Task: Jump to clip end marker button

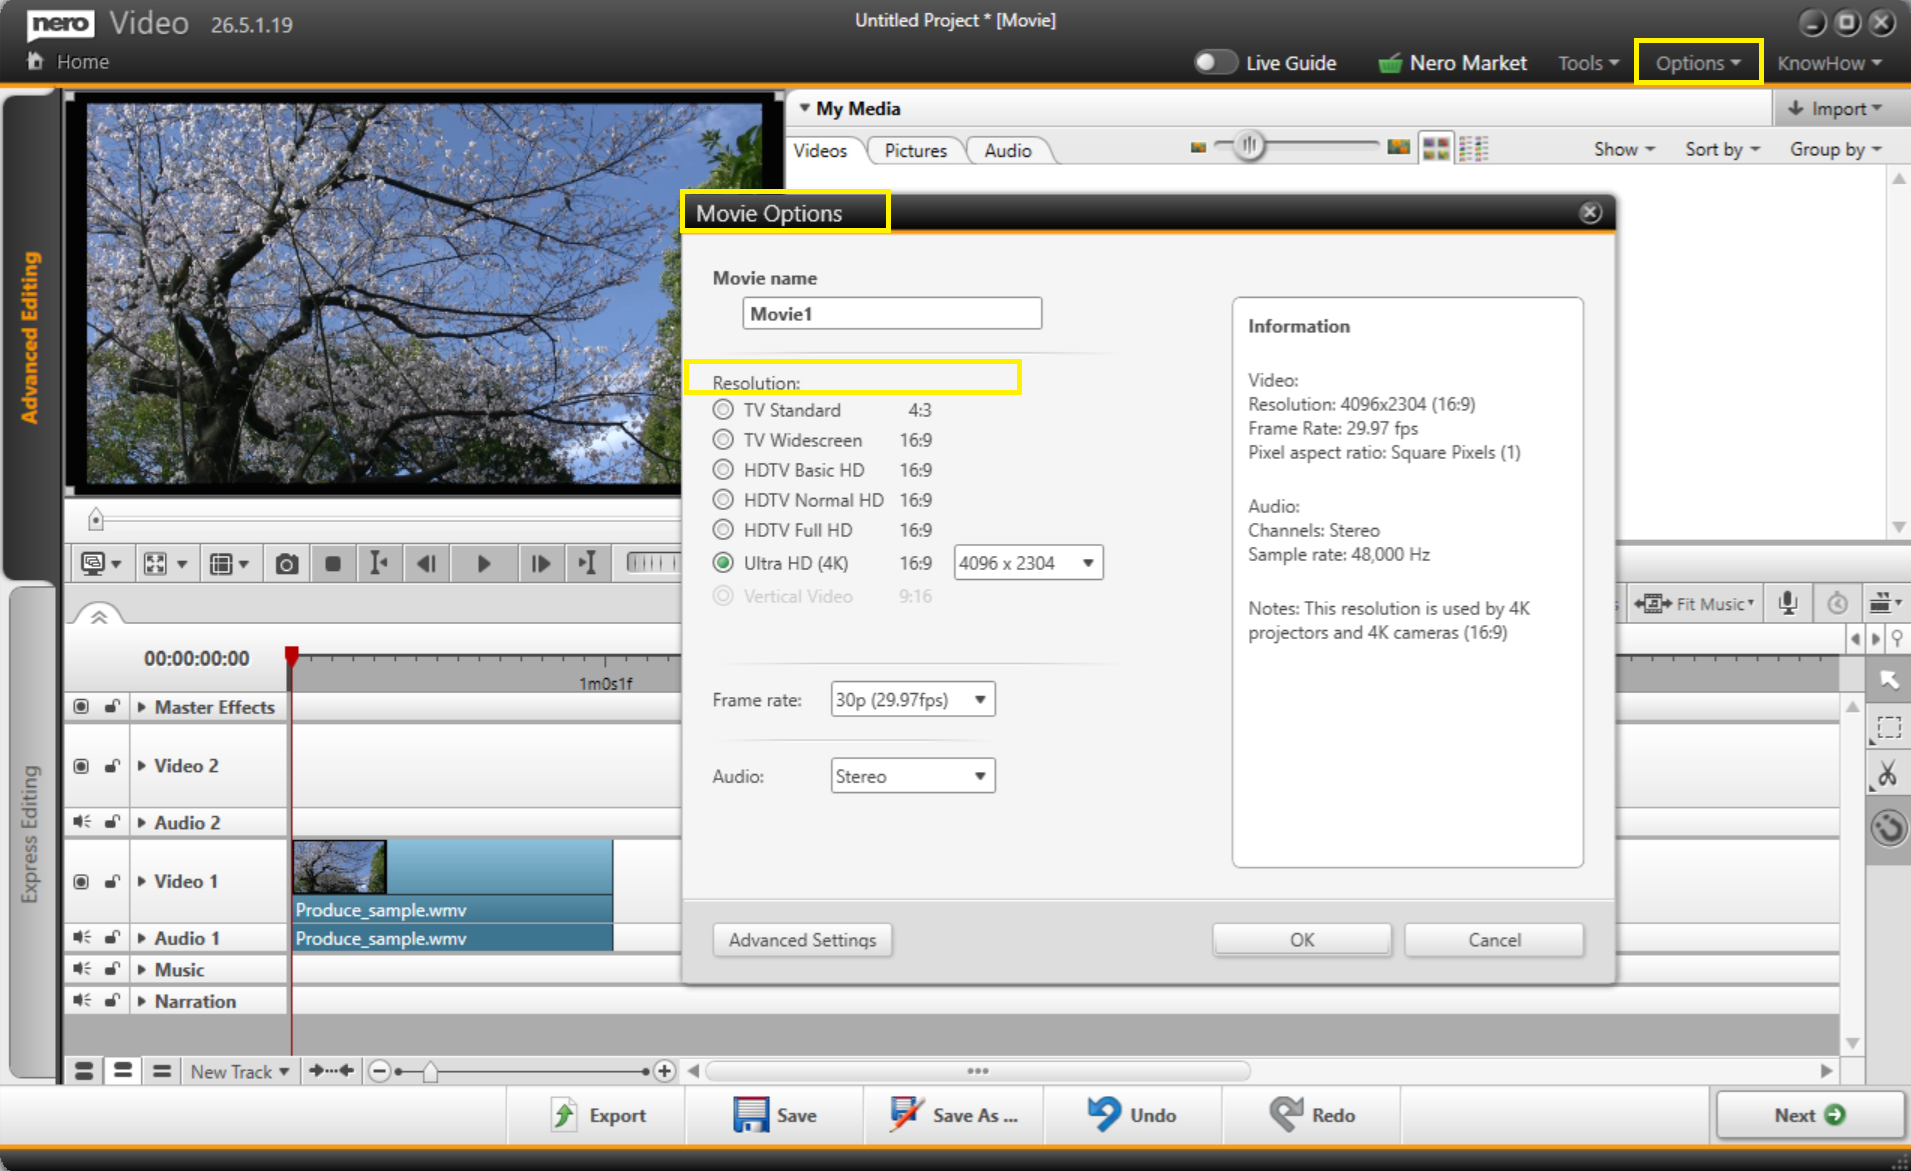Action: pos(588,564)
